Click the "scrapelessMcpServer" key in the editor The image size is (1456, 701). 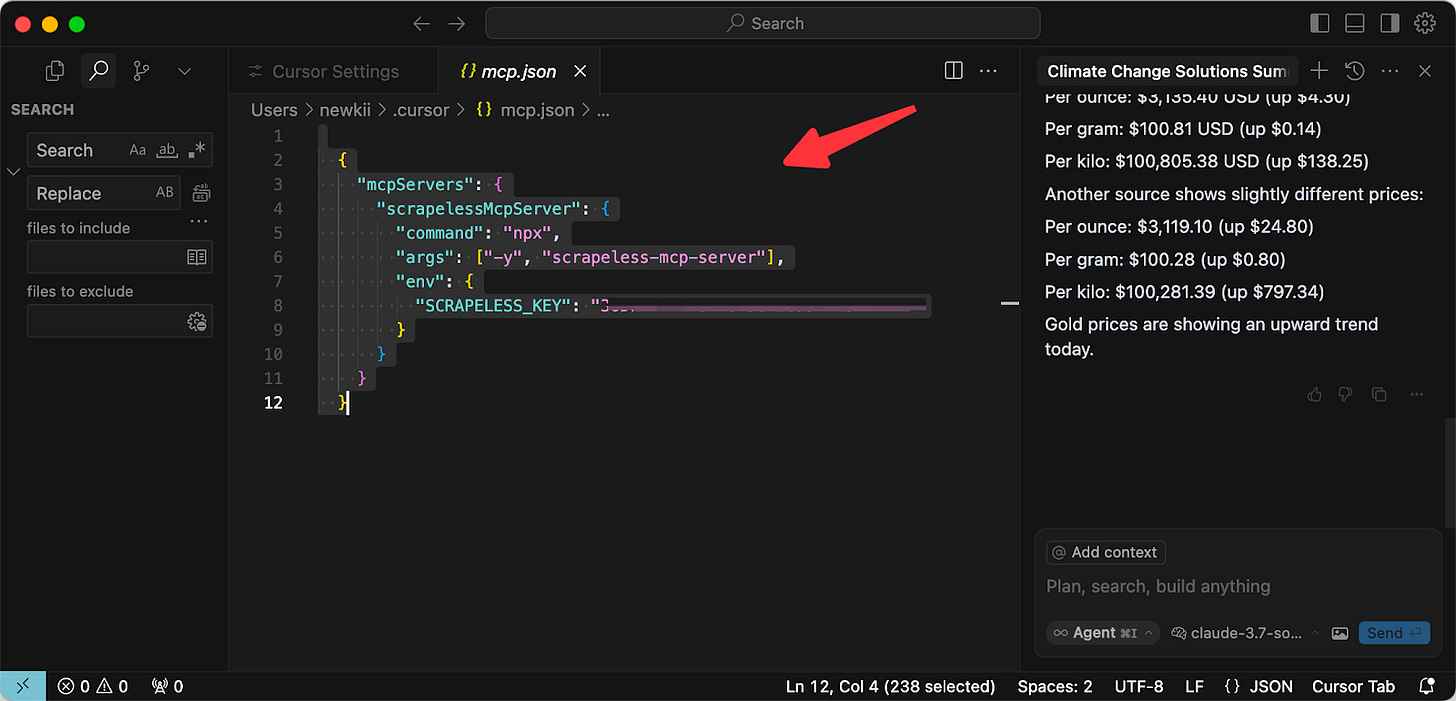tap(478, 209)
